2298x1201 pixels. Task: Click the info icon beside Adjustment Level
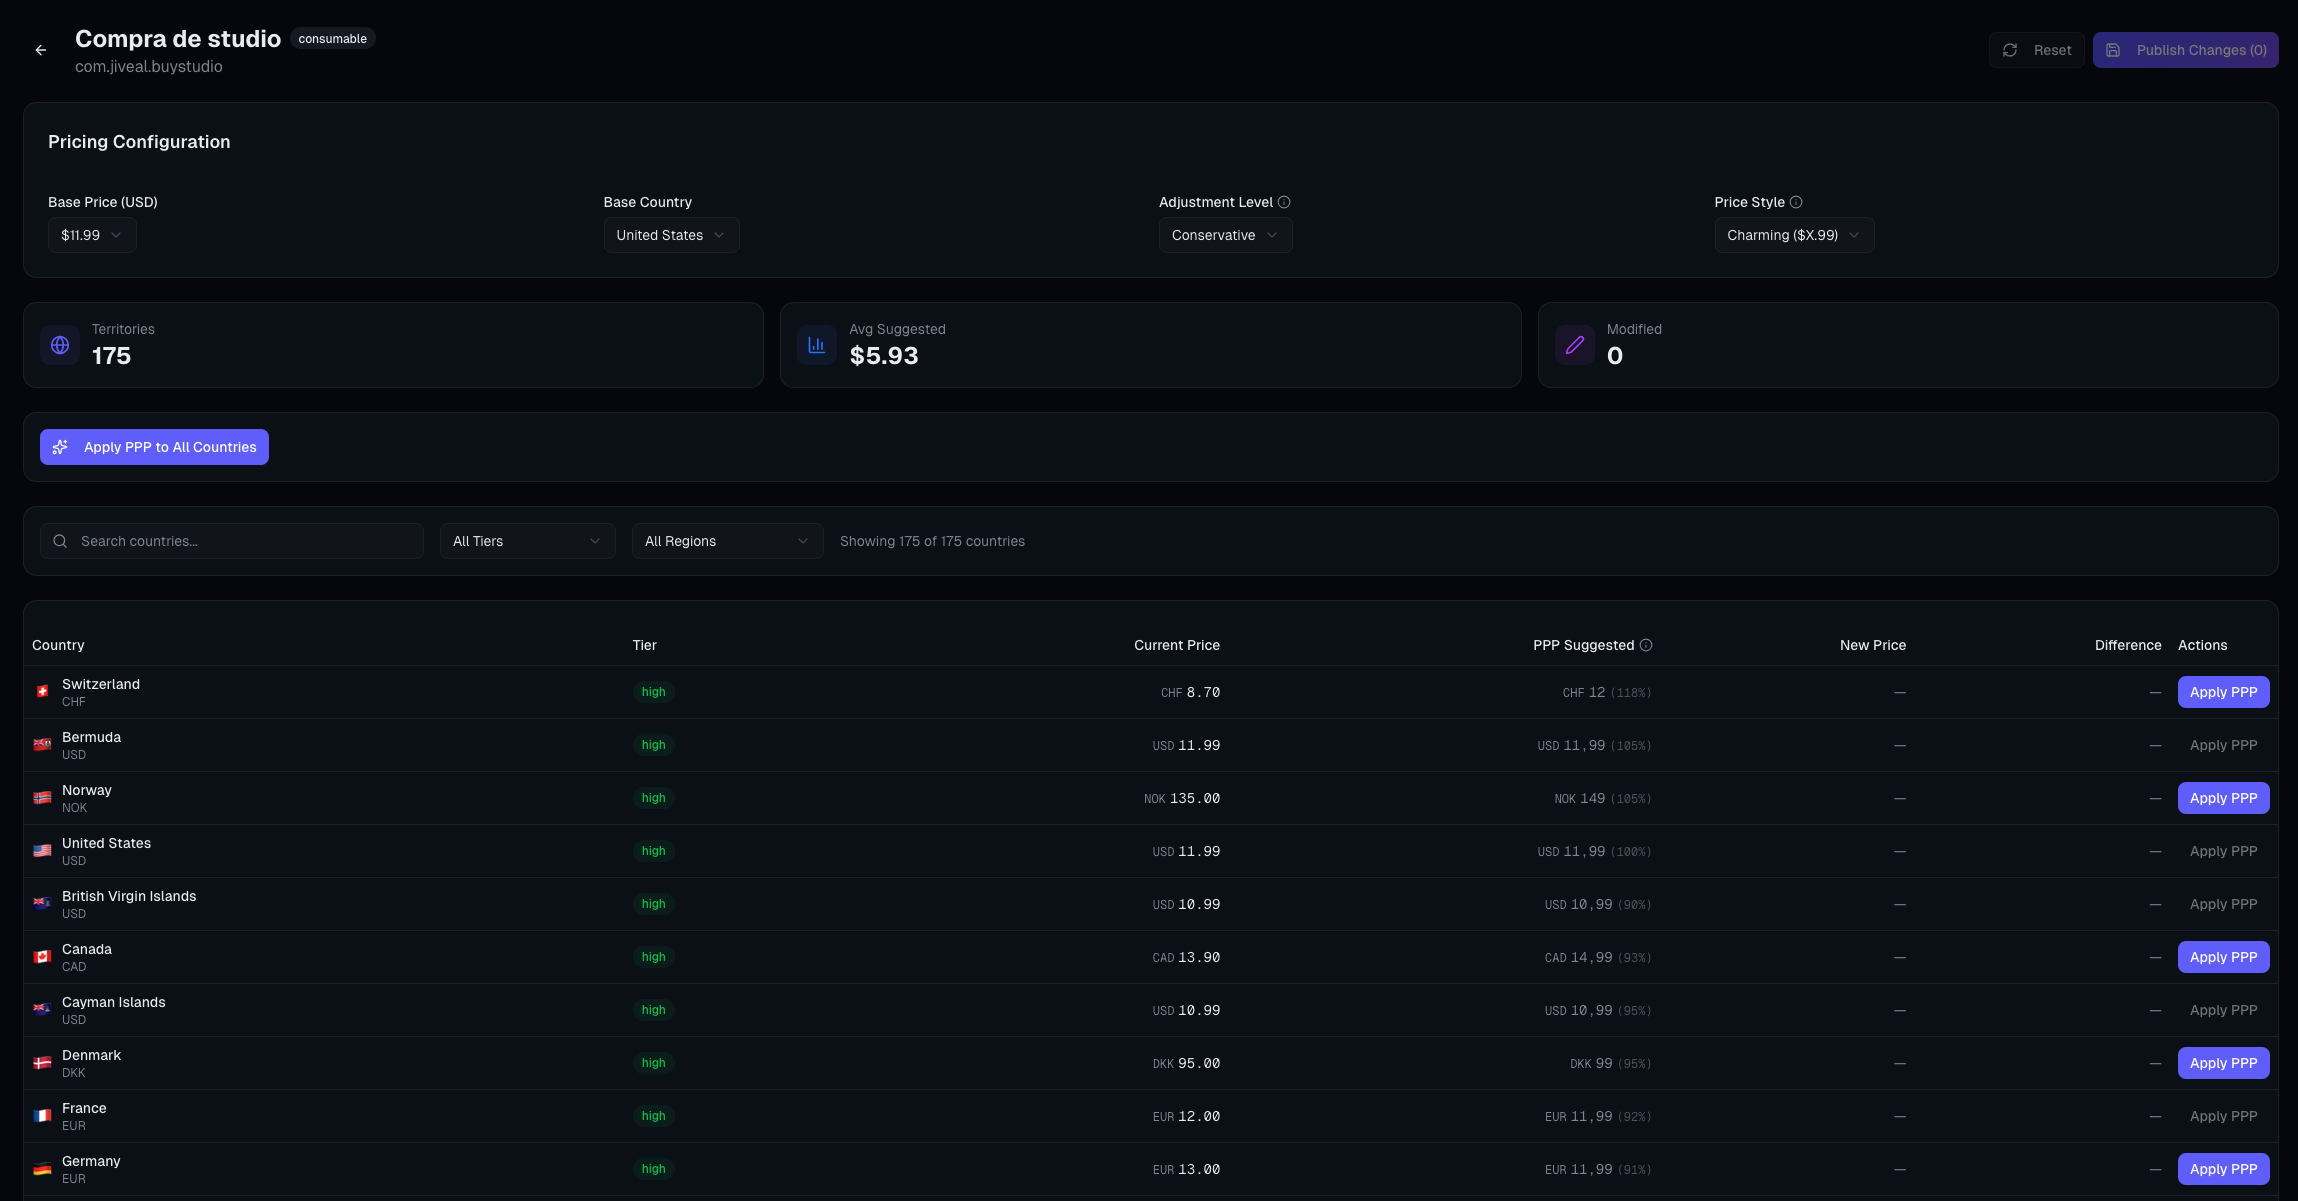1284,202
